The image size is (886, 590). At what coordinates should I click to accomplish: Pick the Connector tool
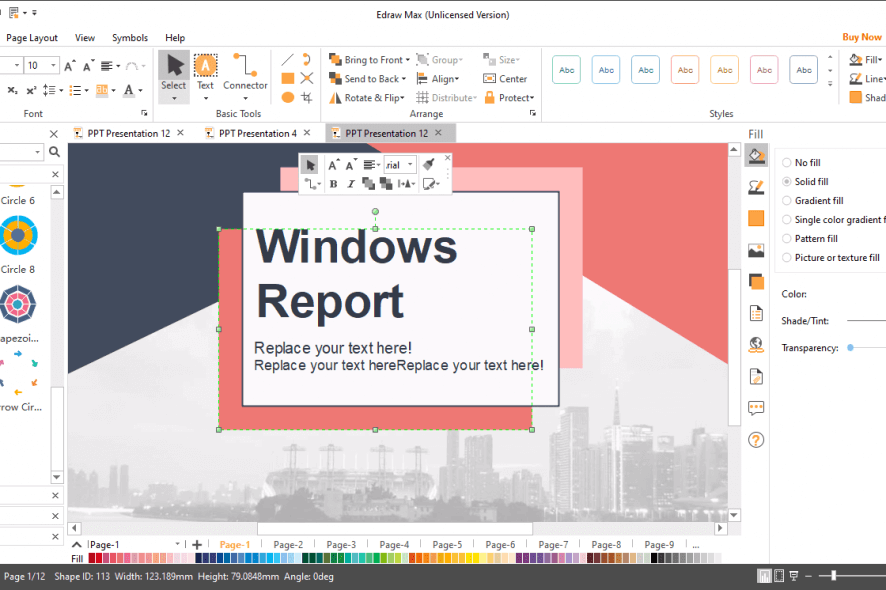pyautogui.click(x=245, y=76)
